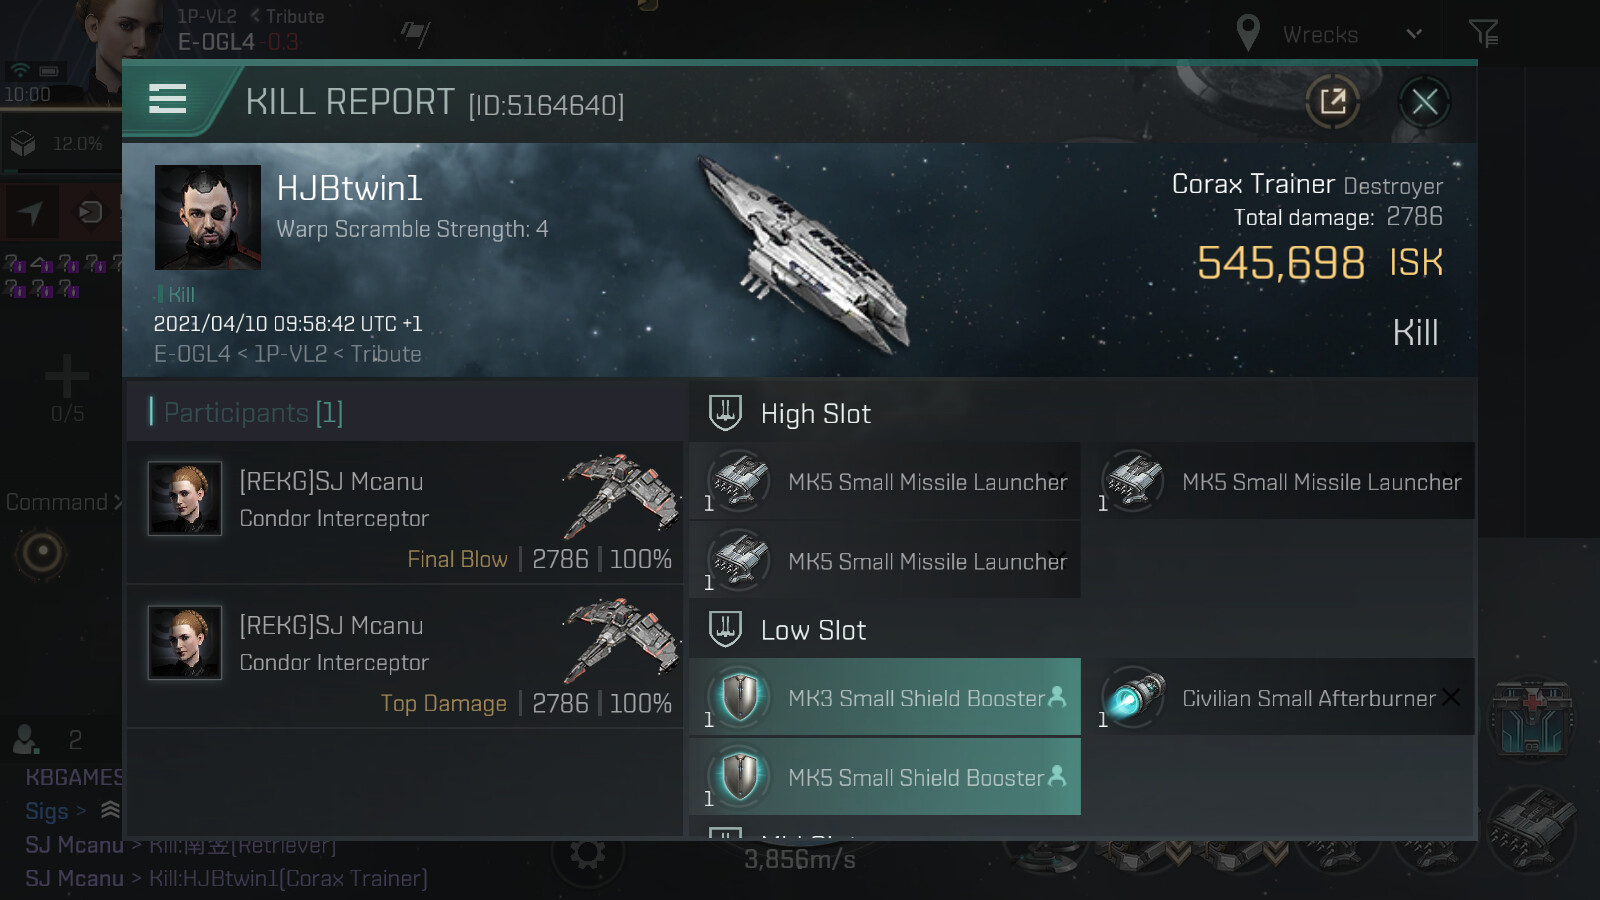The width and height of the screenshot is (1600, 900).
Task: Select the Final Blow participant portrait
Action: coord(185,498)
